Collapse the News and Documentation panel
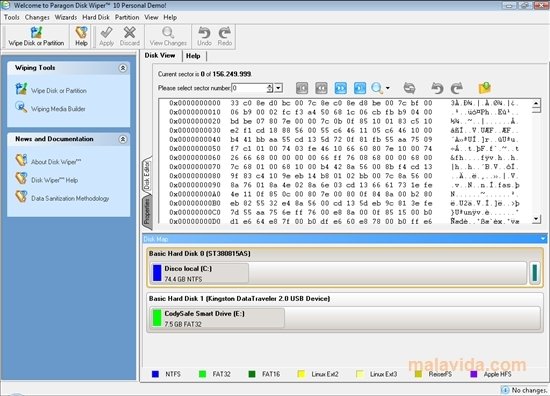 (x=122, y=139)
